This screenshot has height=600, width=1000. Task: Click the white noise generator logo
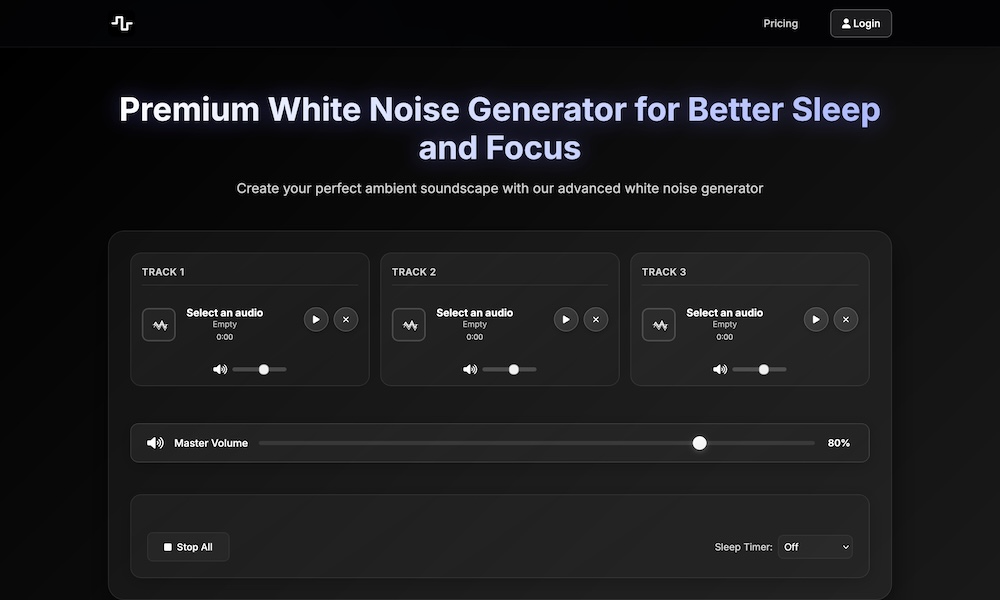click(x=121, y=23)
